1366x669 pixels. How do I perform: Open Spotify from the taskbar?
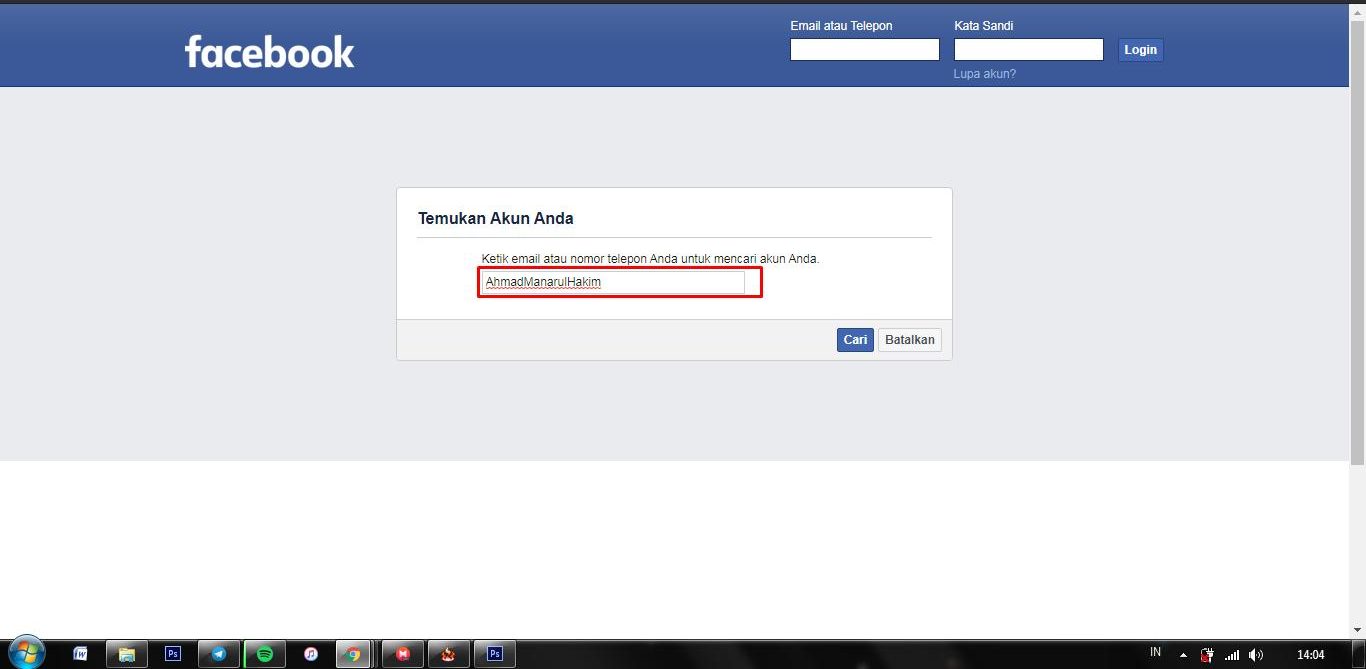pyautogui.click(x=265, y=654)
